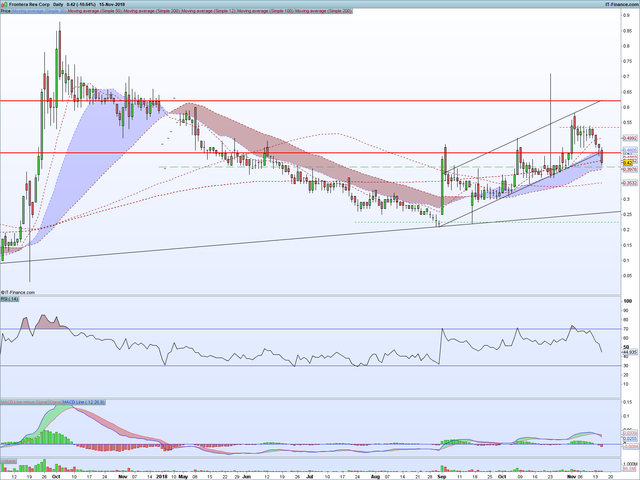
Task: Click the Aug label on the time axis
Action: tap(375, 476)
